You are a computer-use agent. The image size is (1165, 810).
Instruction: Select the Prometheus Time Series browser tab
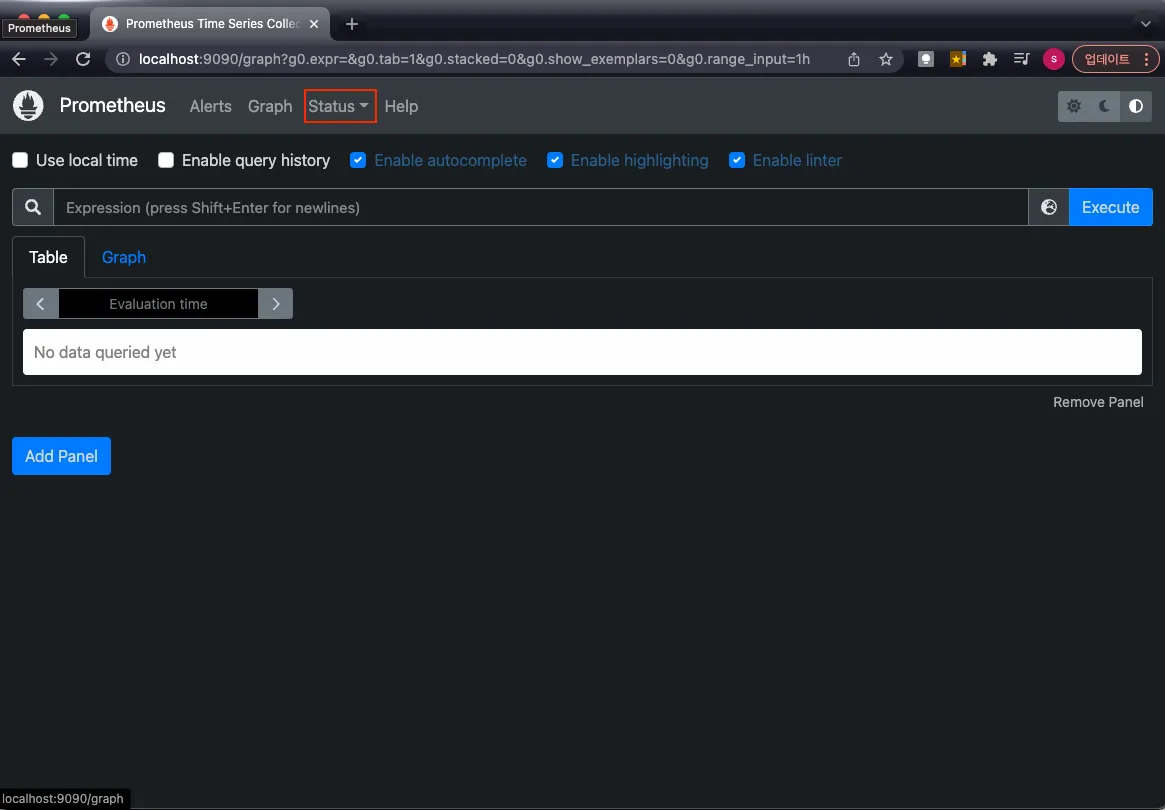tap(212, 24)
